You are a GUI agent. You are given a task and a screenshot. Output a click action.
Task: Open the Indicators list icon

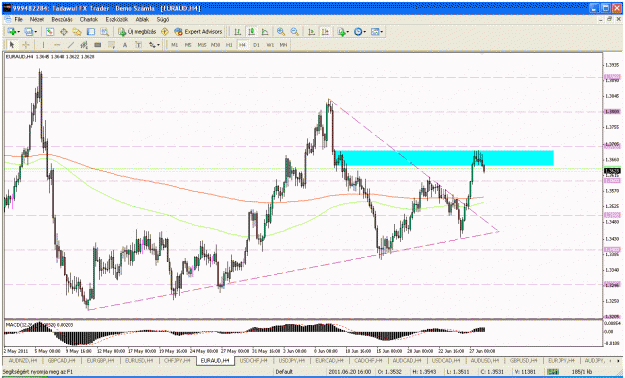(x=341, y=32)
